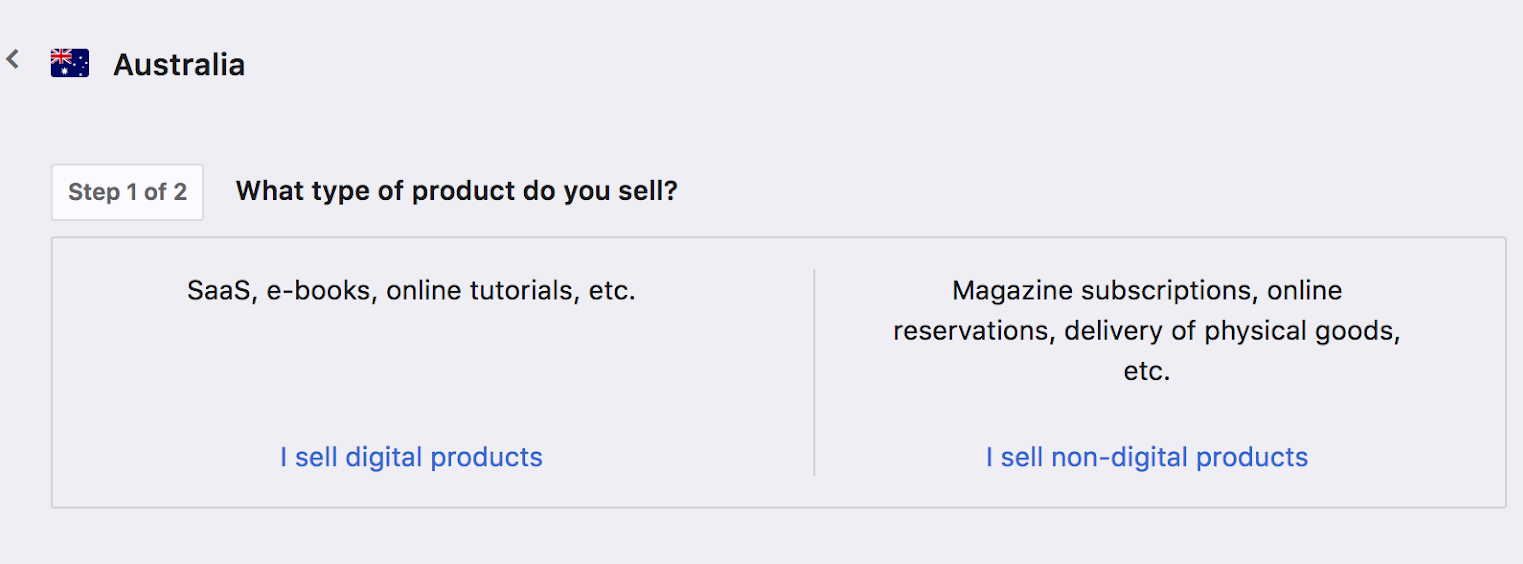
Task: Click the product type question heading
Action: (x=456, y=191)
